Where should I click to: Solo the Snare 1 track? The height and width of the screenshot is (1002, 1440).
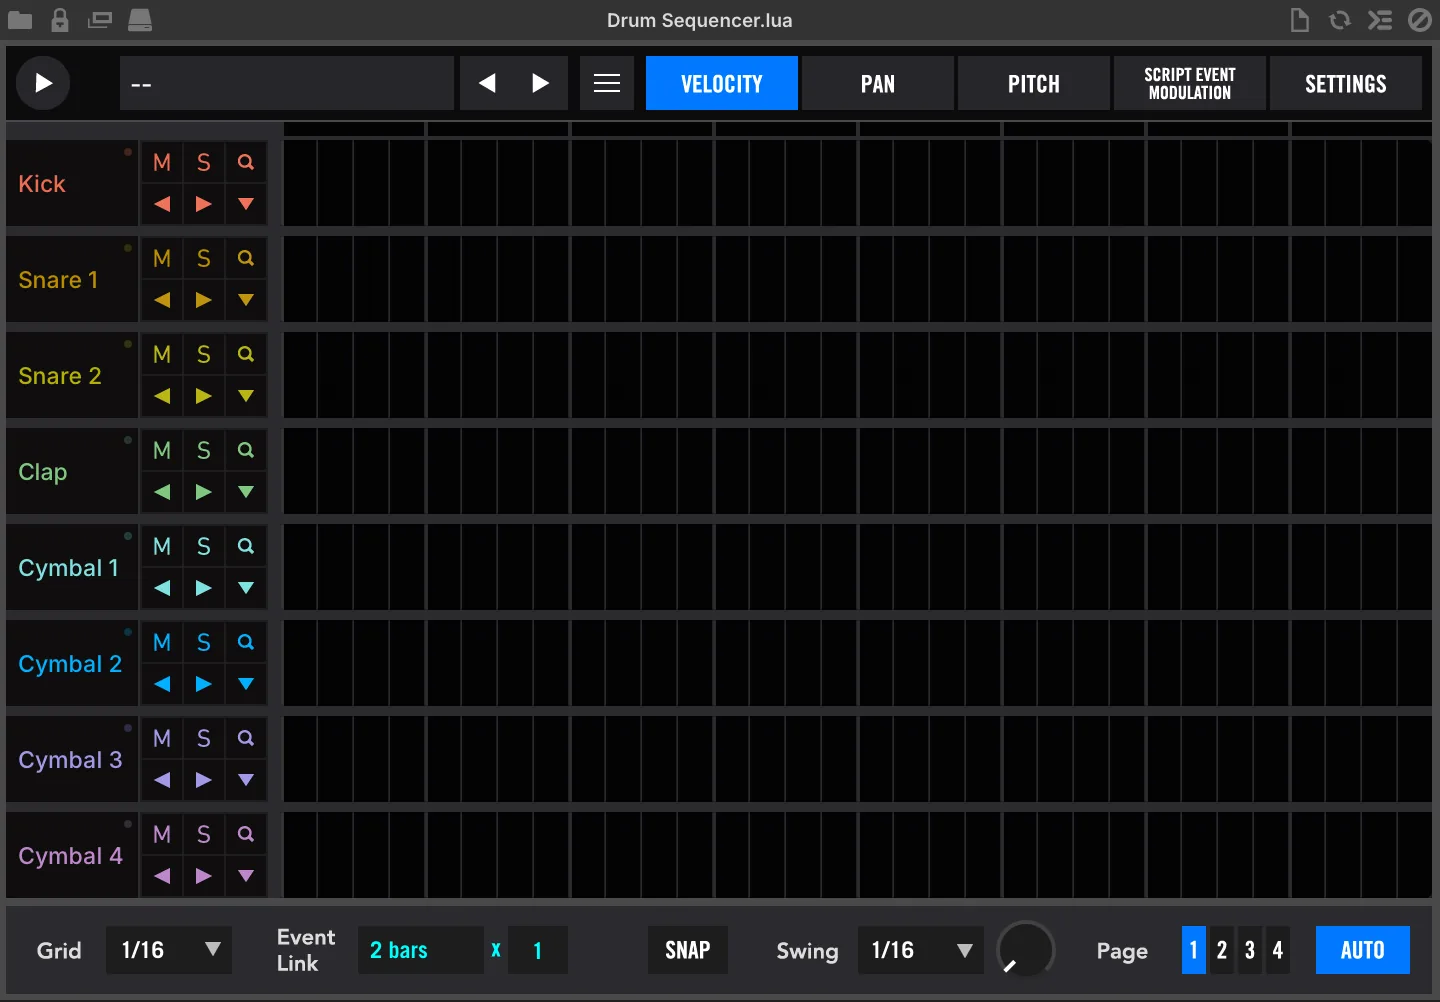204,258
